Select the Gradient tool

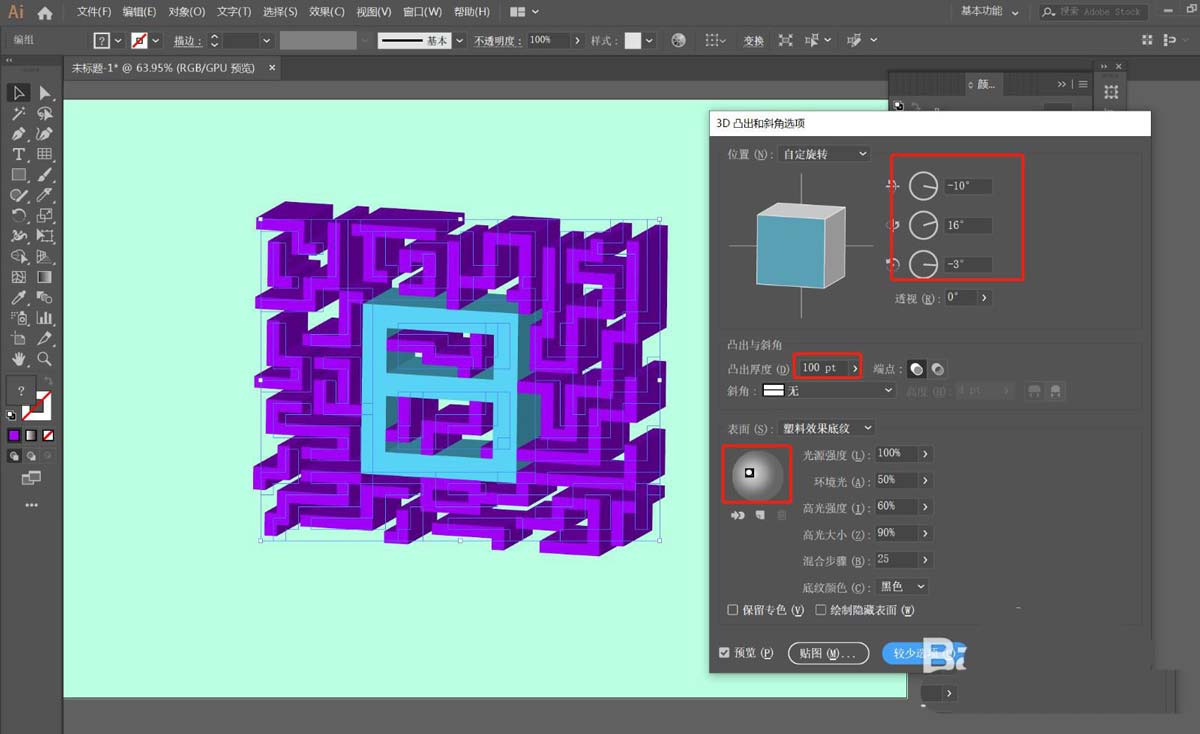(44, 277)
